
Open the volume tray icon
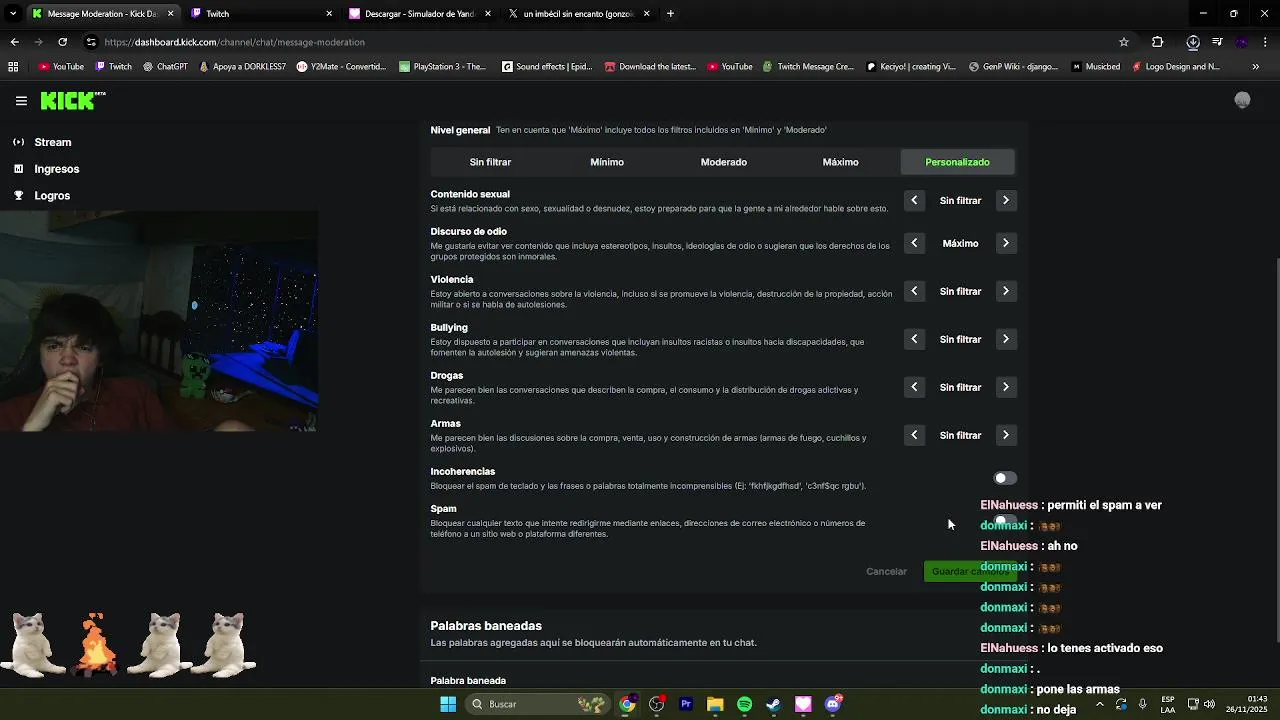point(1210,704)
